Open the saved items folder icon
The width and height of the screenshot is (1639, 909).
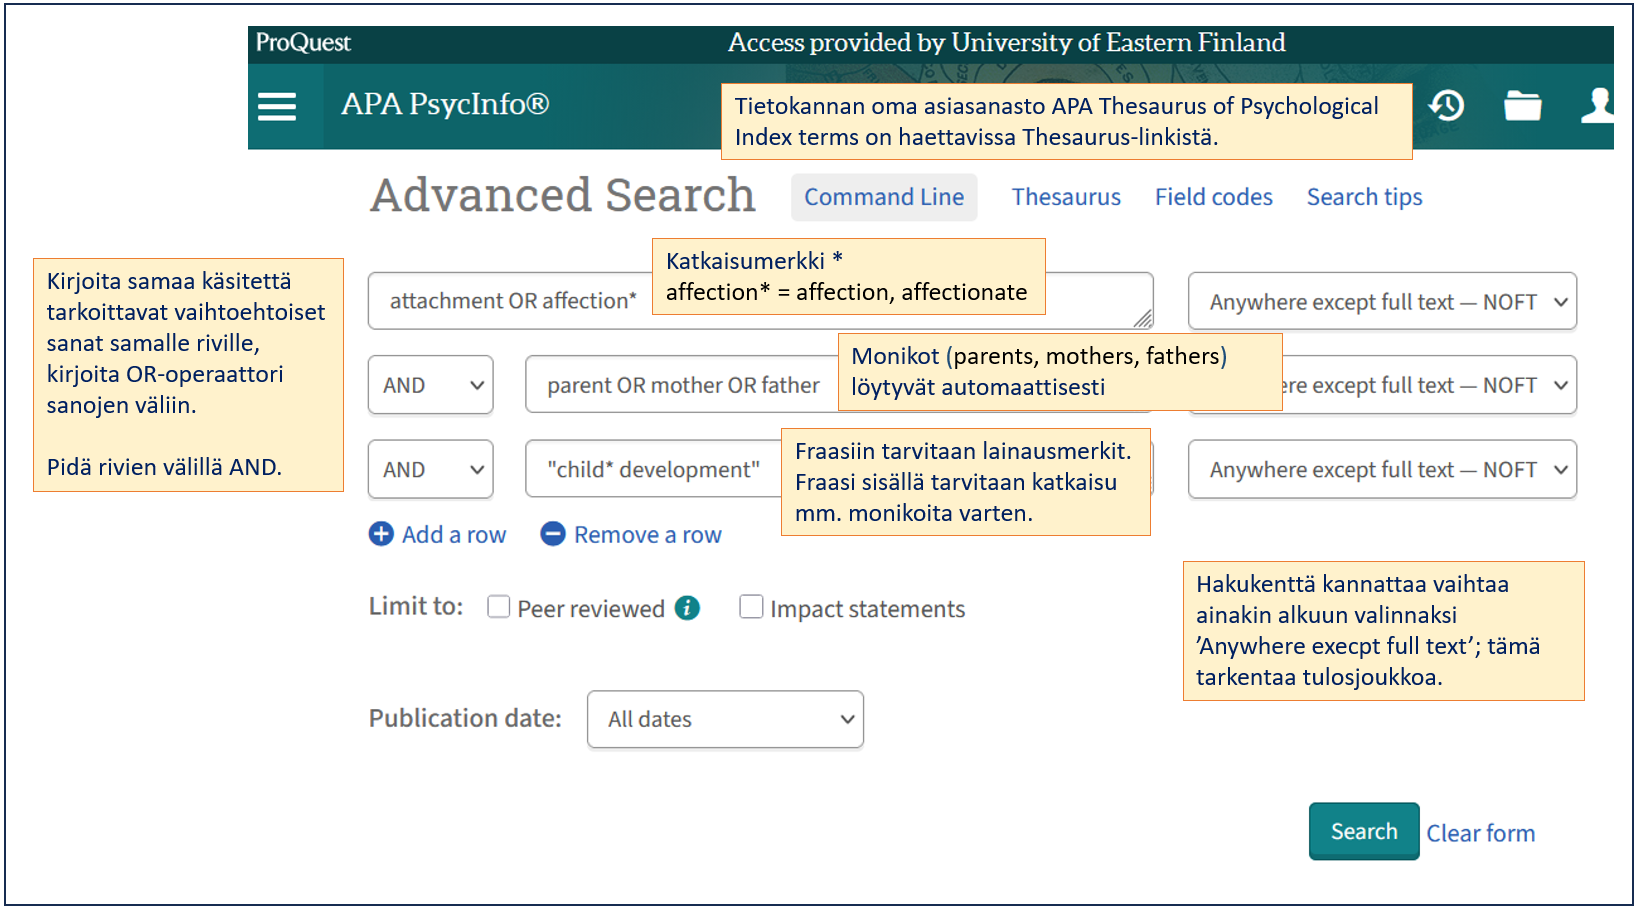1522,105
